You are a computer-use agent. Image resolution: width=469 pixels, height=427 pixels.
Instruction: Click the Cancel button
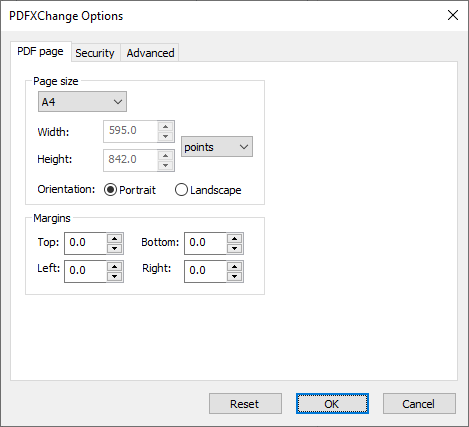419,404
